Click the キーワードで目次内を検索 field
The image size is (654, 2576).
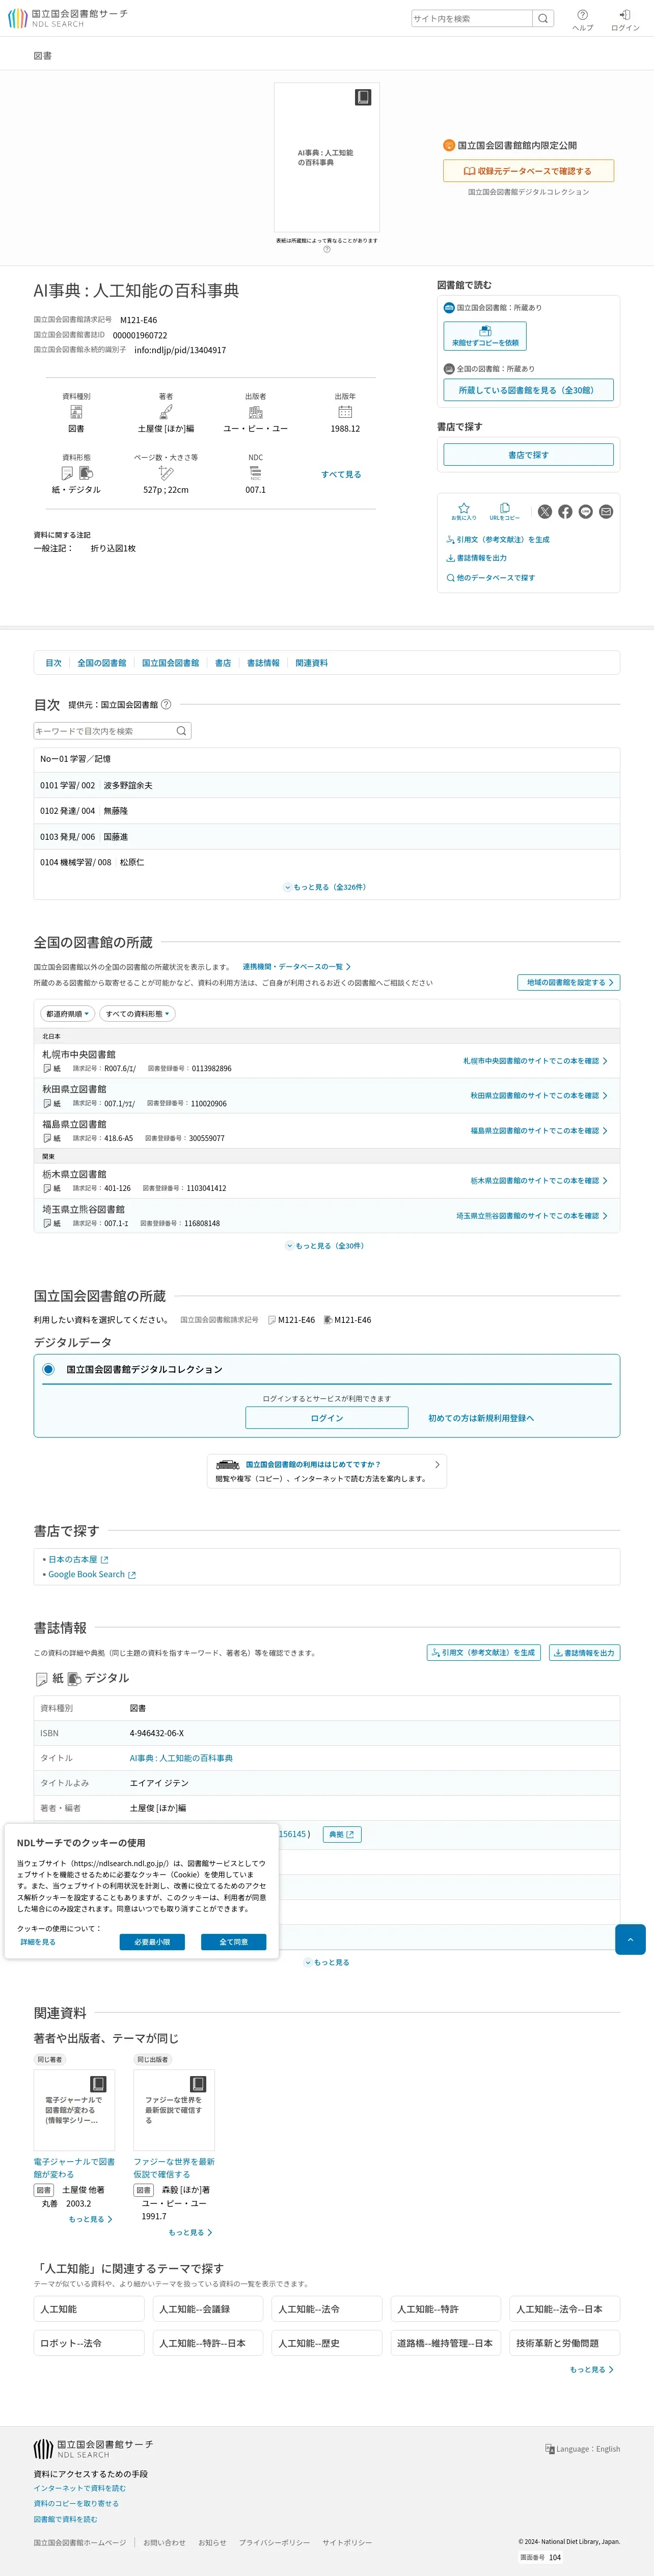click(x=104, y=731)
